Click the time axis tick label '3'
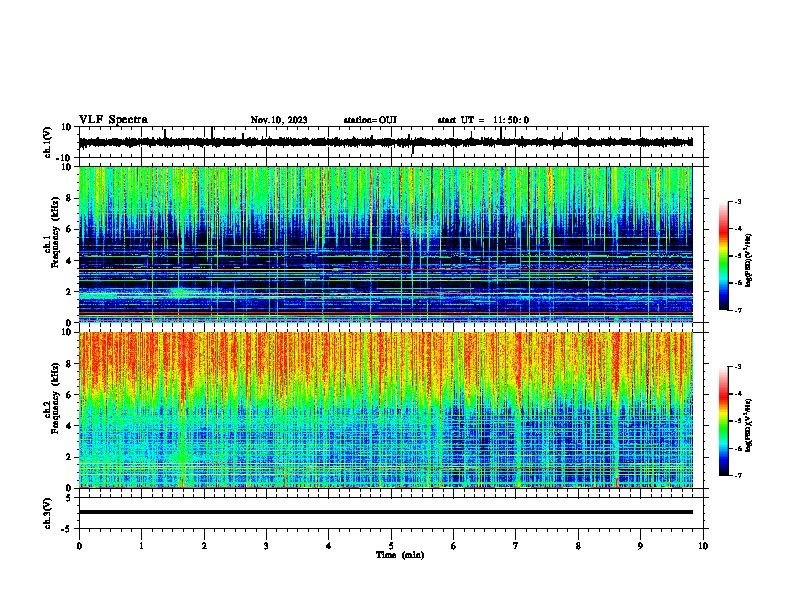 266,546
